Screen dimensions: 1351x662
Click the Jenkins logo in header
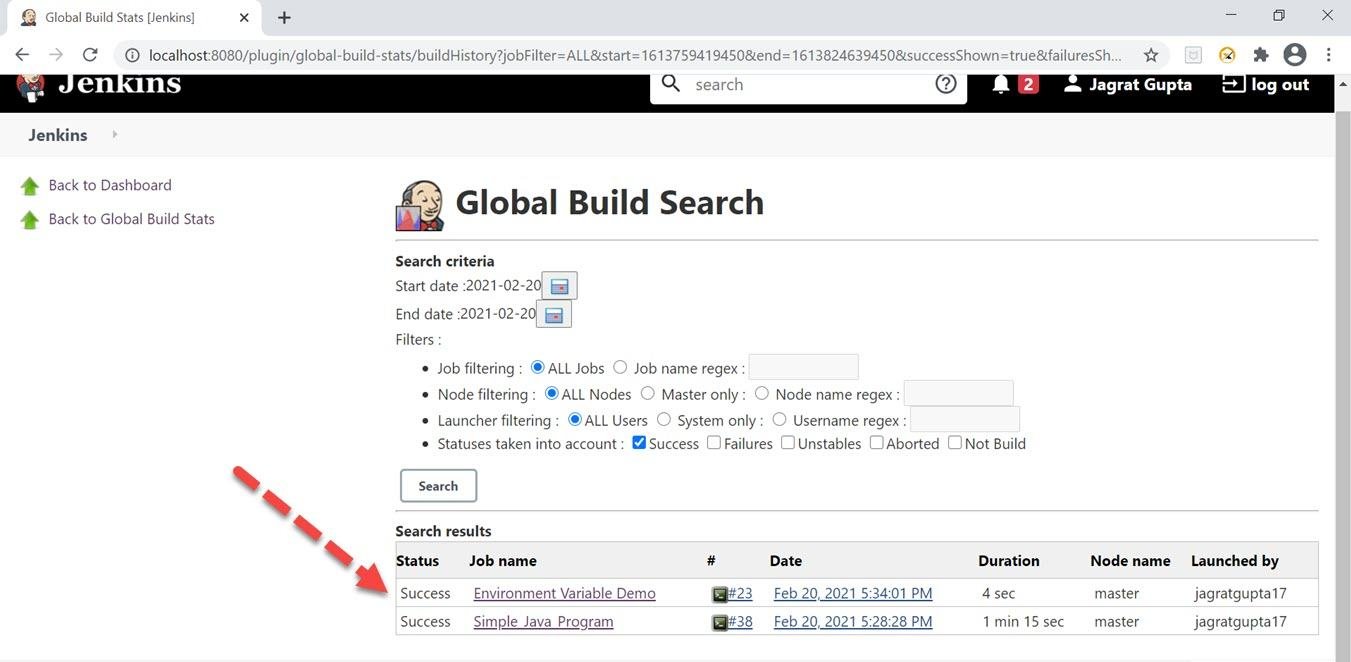(x=100, y=85)
